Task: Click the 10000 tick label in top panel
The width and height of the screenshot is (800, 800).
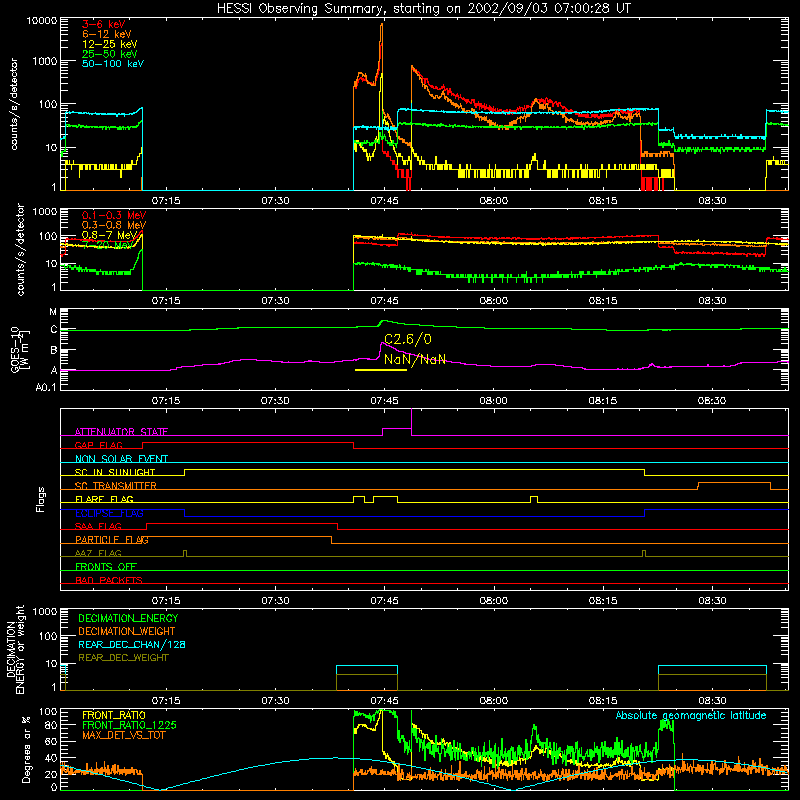Action: click(x=42, y=21)
